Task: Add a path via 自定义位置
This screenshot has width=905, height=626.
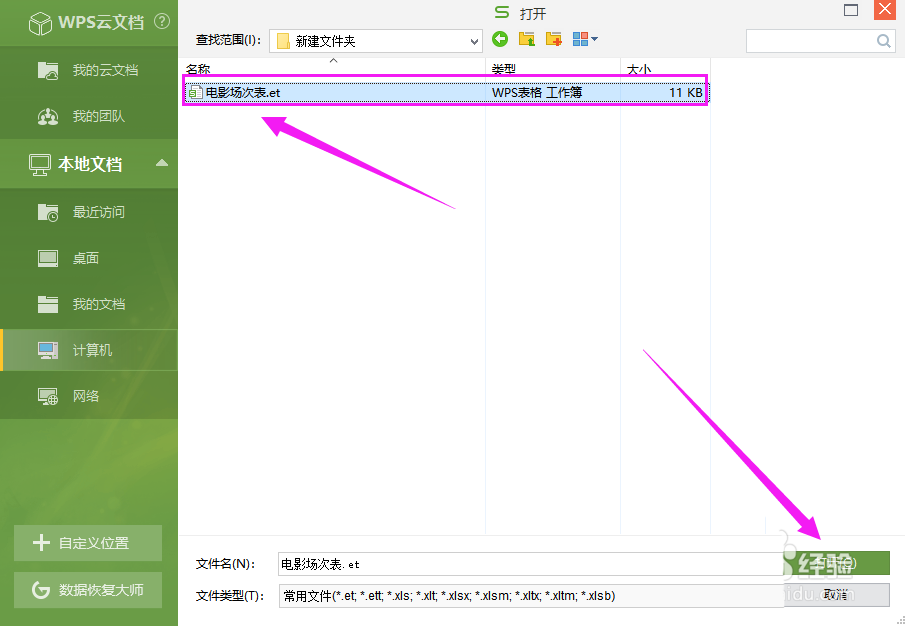Action: 88,543
